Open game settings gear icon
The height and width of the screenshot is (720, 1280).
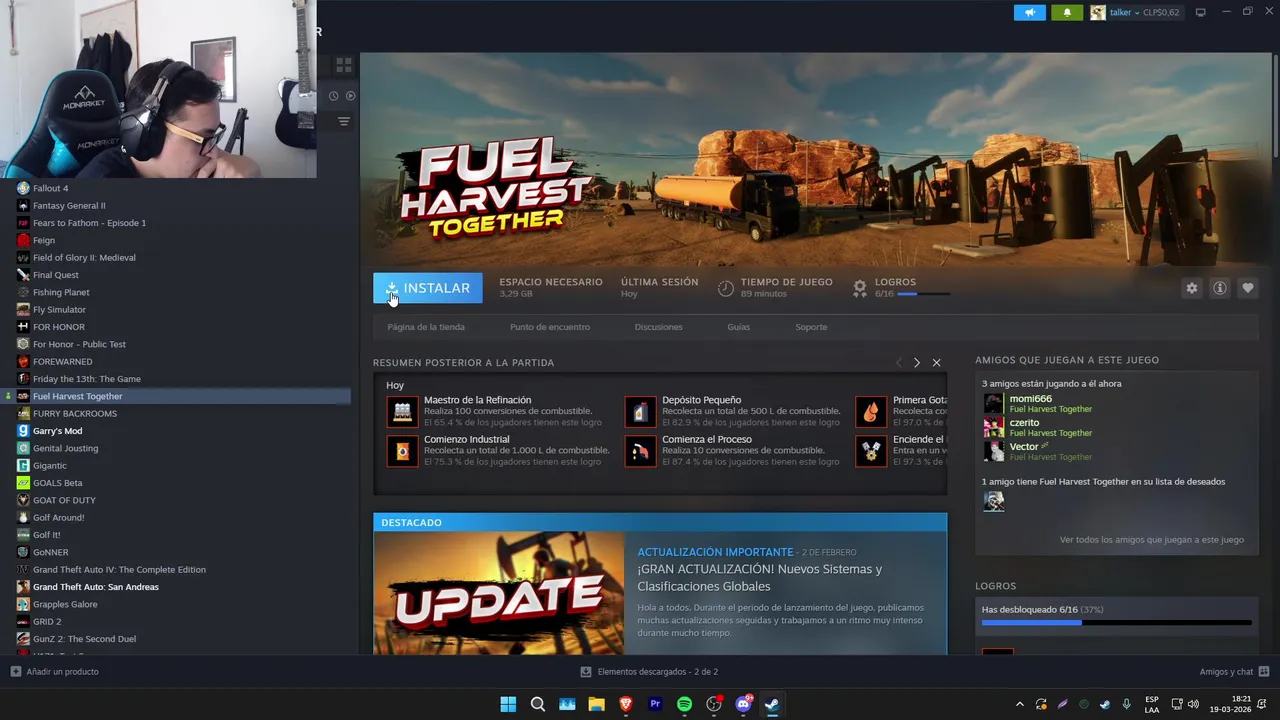point(1191,288)
